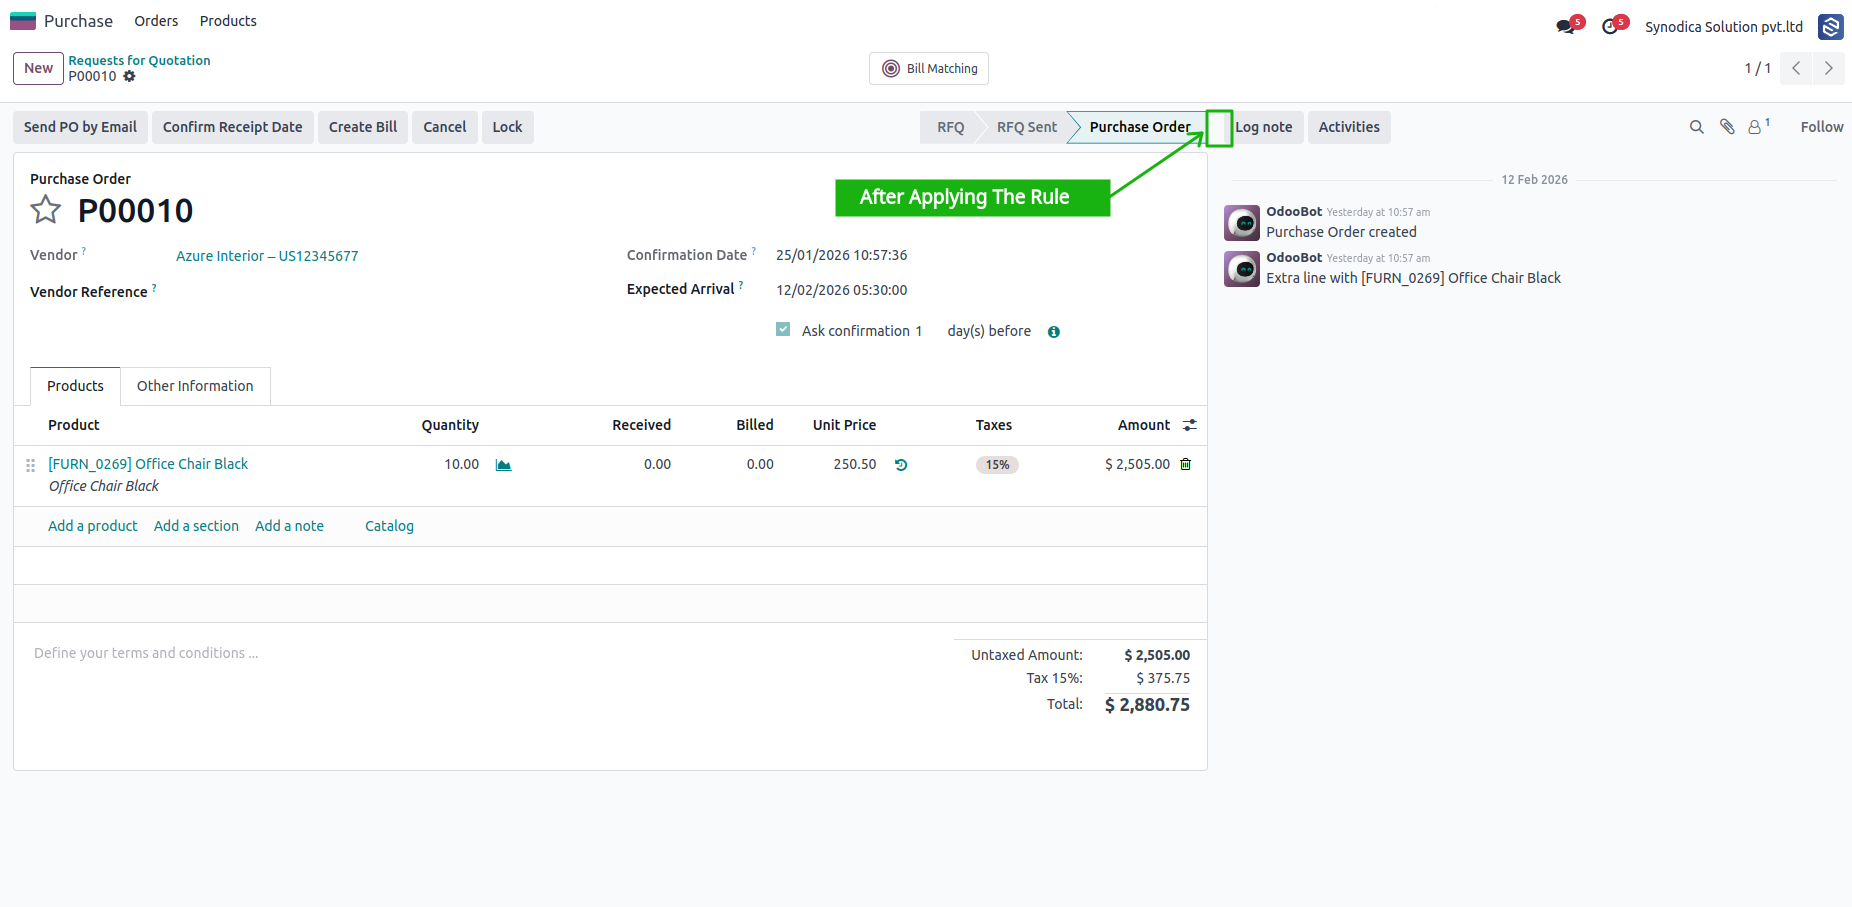This screenshot has width=1852, height=907.
Task: Go to previous record arrow
Action: [x=1796, y=68]
